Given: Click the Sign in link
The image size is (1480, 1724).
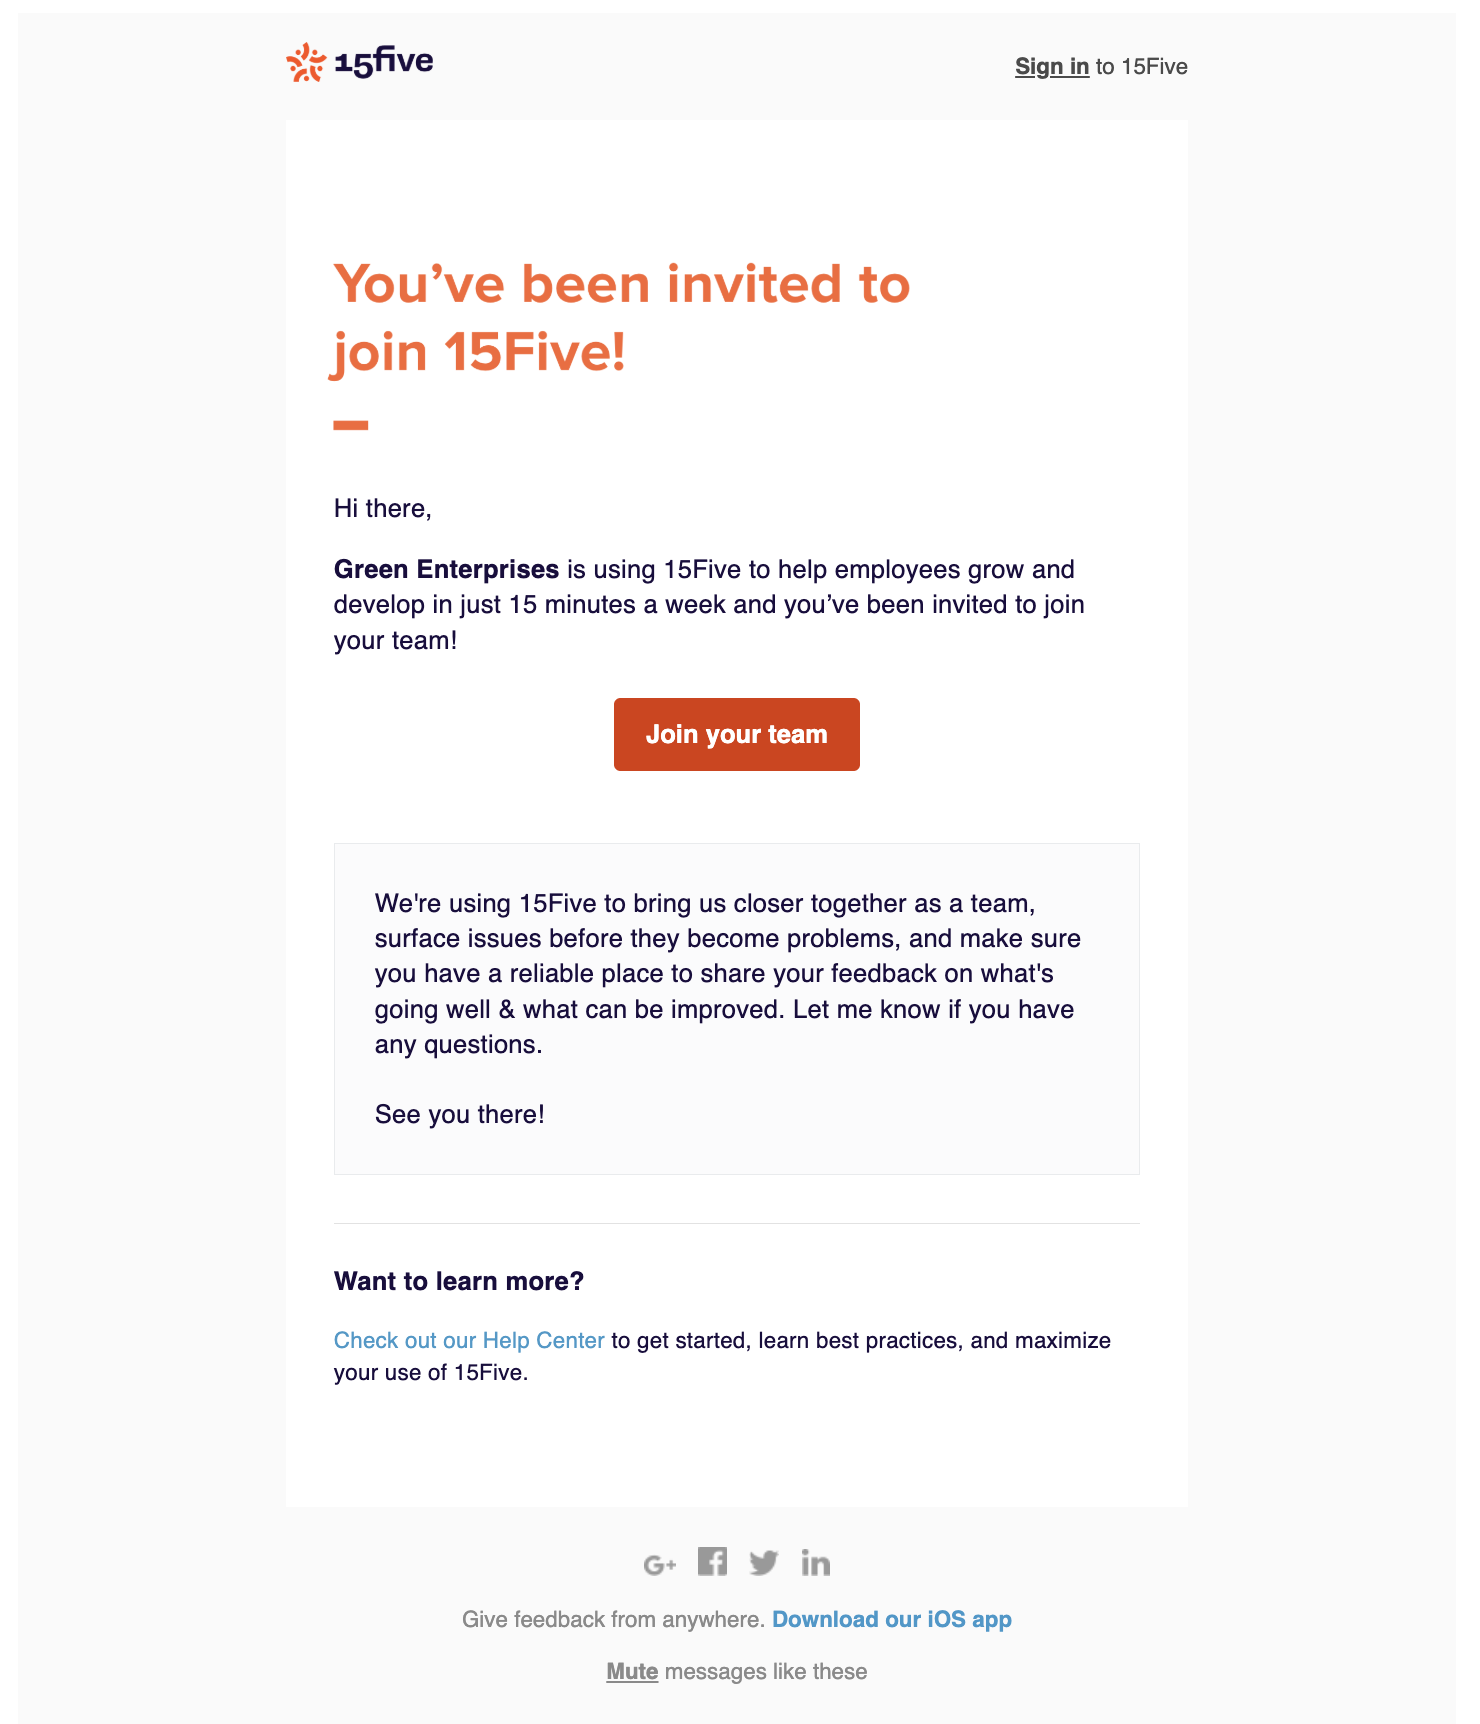Looking at the screenshot, I should [1052, 67].
